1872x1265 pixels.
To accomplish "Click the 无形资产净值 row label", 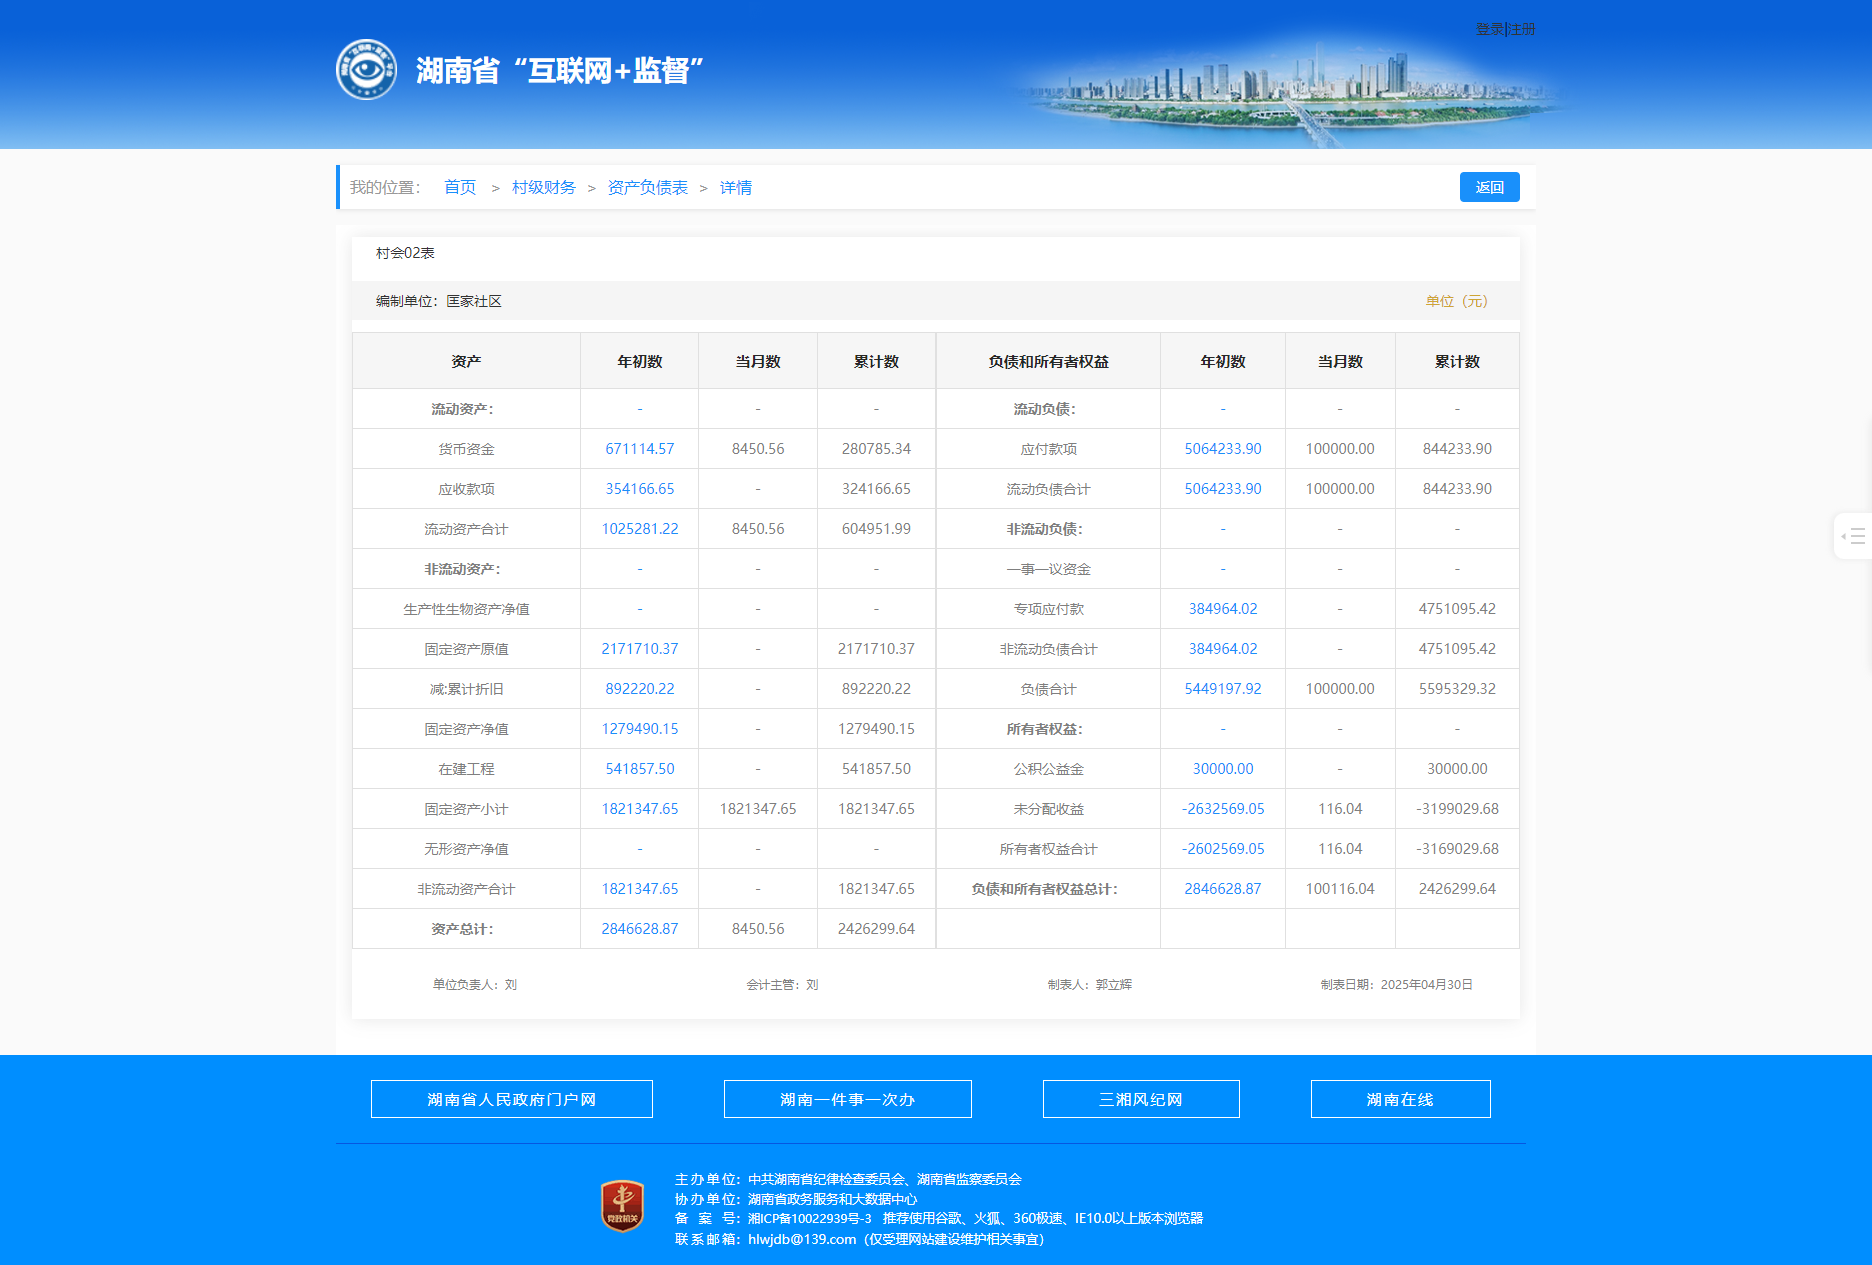I will click(466, 849).
